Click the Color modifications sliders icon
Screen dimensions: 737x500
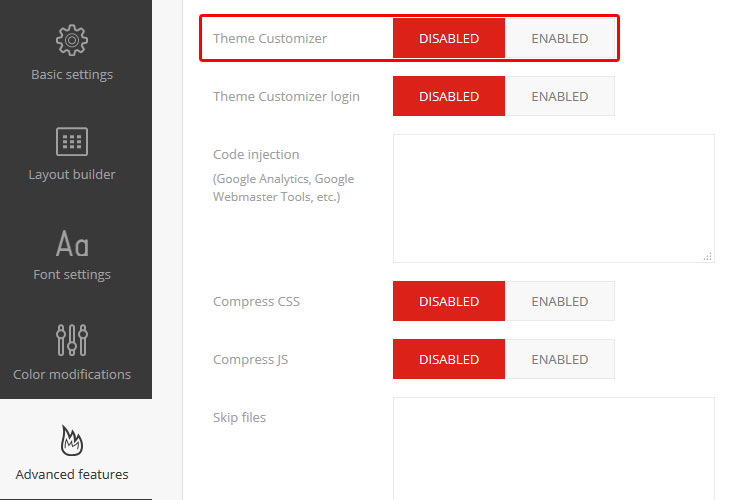pos(72,340)
